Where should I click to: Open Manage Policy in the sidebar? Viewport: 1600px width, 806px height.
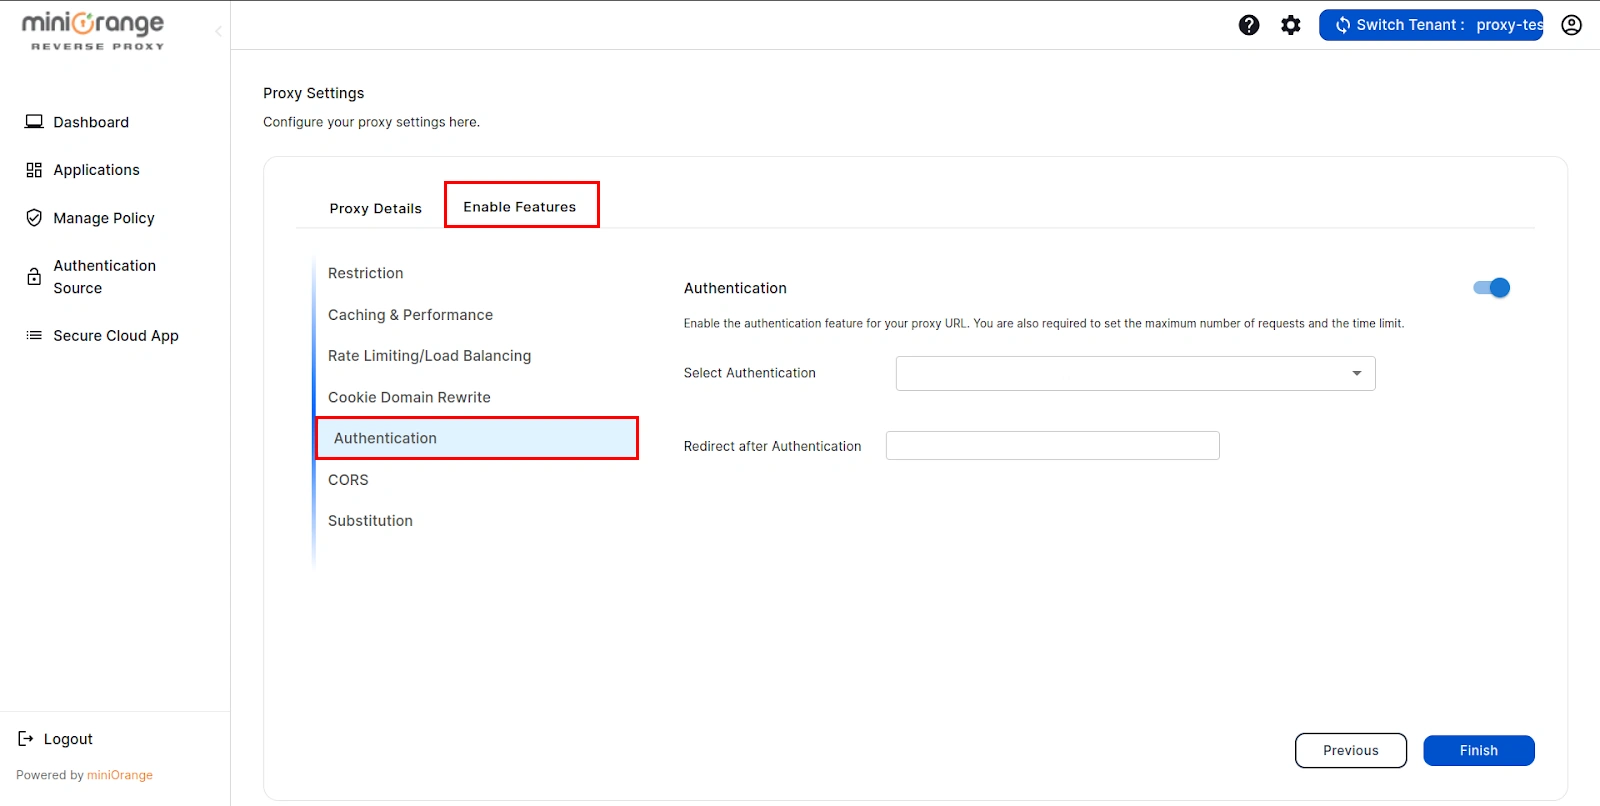[x=104, y=218]
